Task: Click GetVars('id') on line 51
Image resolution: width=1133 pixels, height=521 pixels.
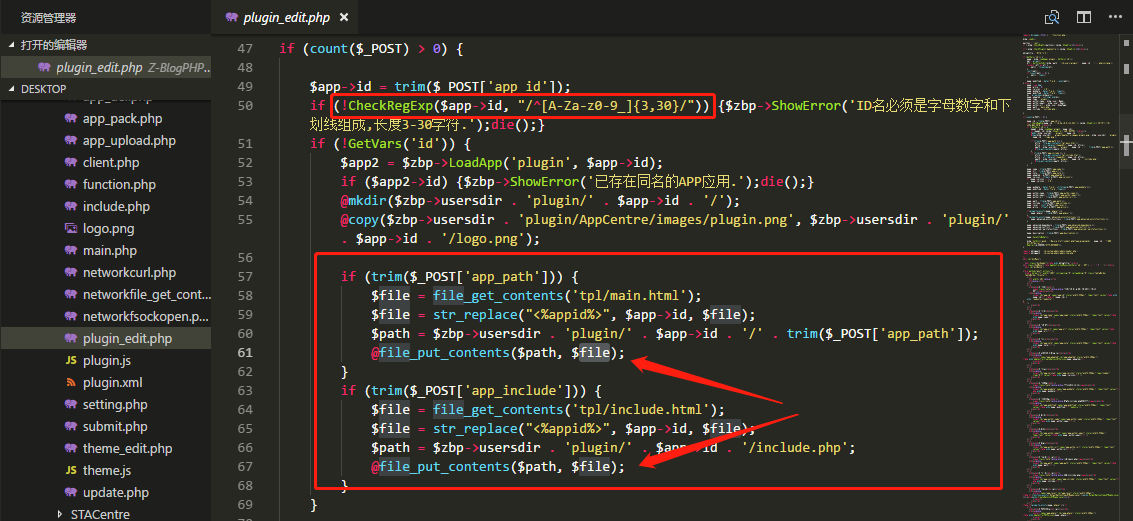Action: 396,144
